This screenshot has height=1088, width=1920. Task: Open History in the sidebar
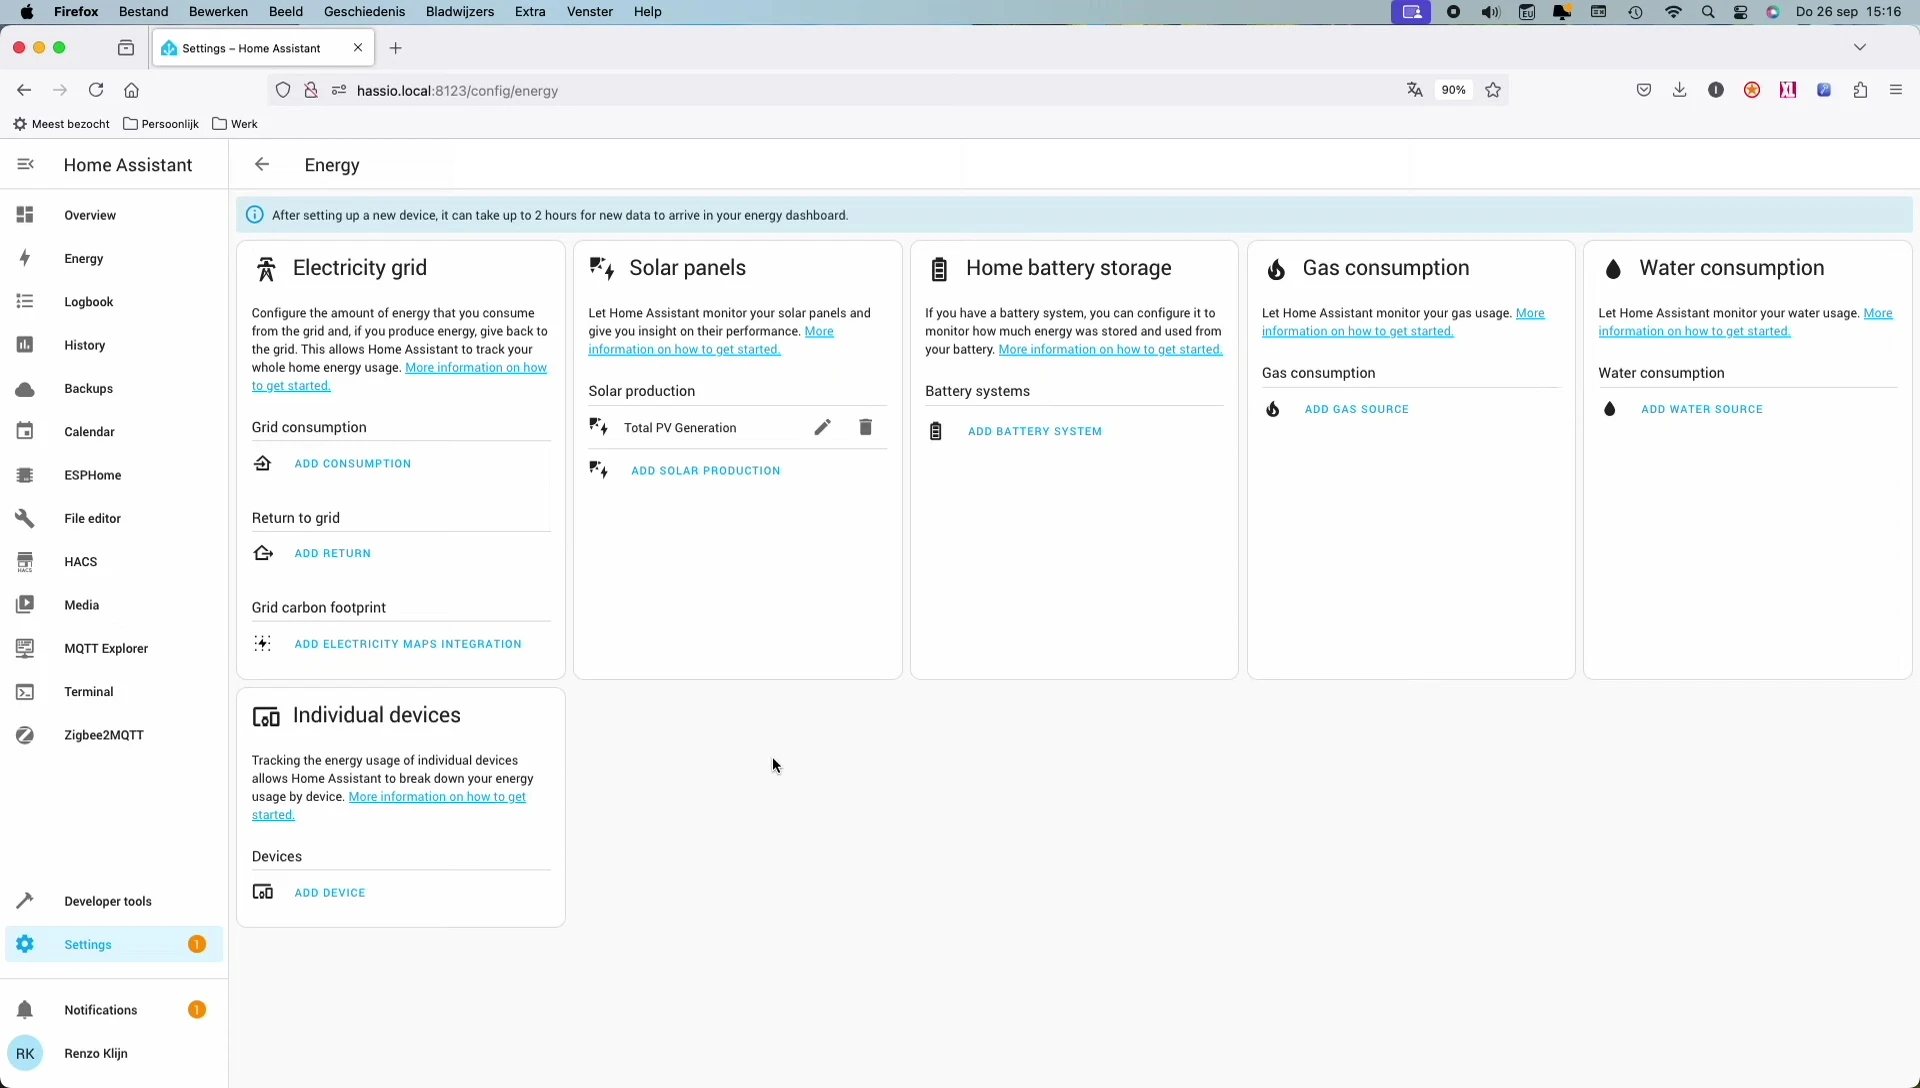click(x=114, y=345)
